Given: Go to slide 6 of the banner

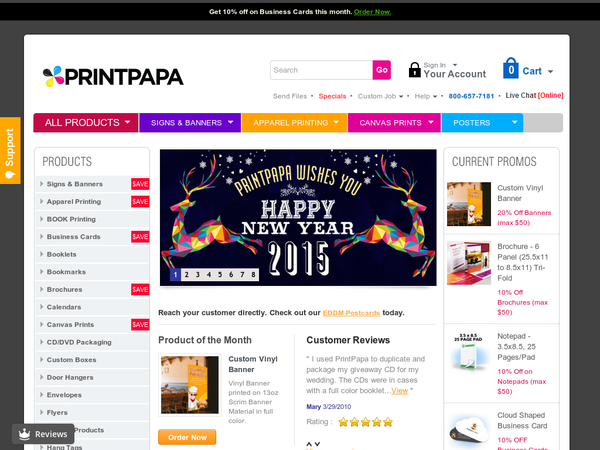Looking at the screenshot, I should tap(231, 274).
